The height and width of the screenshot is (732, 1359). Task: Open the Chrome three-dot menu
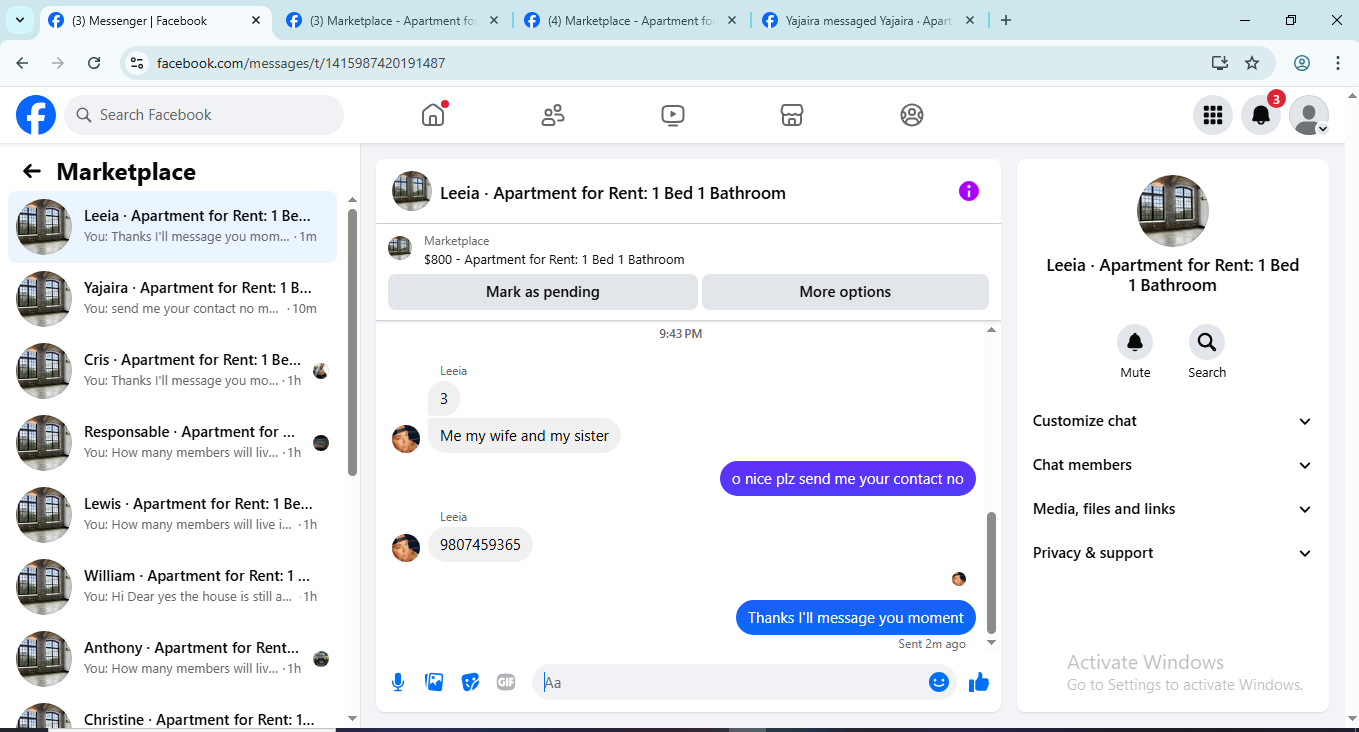(1338, 63)
